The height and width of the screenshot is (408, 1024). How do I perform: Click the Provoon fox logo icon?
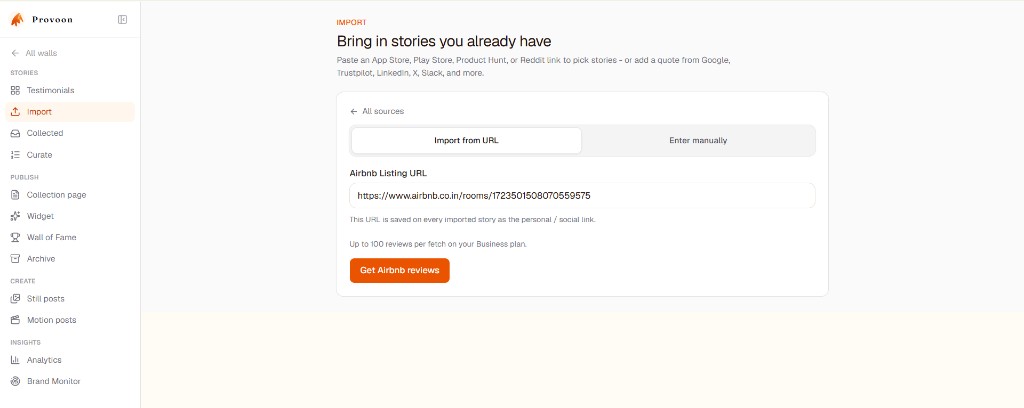coord(17,20)
